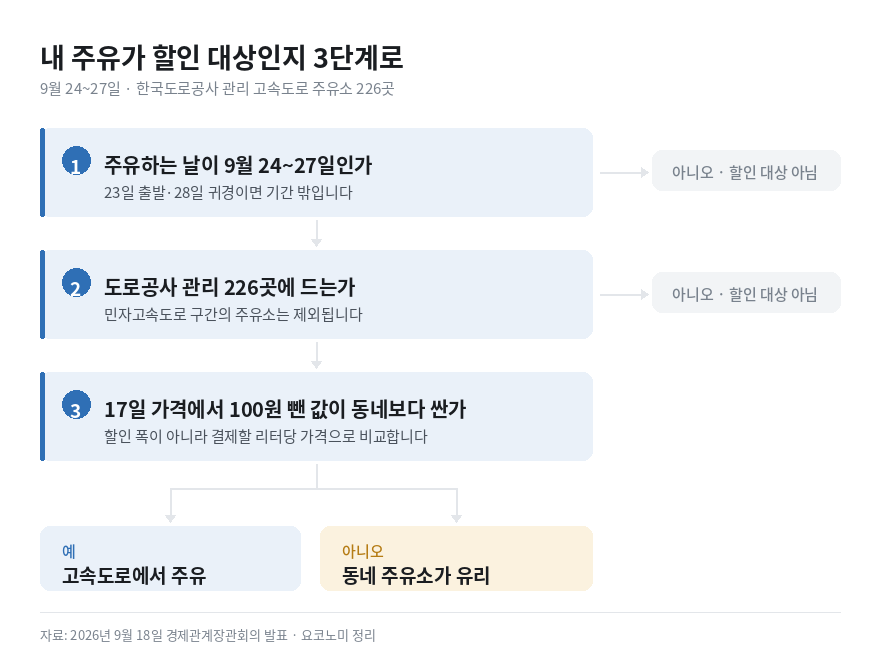The width and height of the screenshot is (880, 656).
Task: Click the source footnote mentioning 경제관계장관회의
Action: (x=208, y=635)
